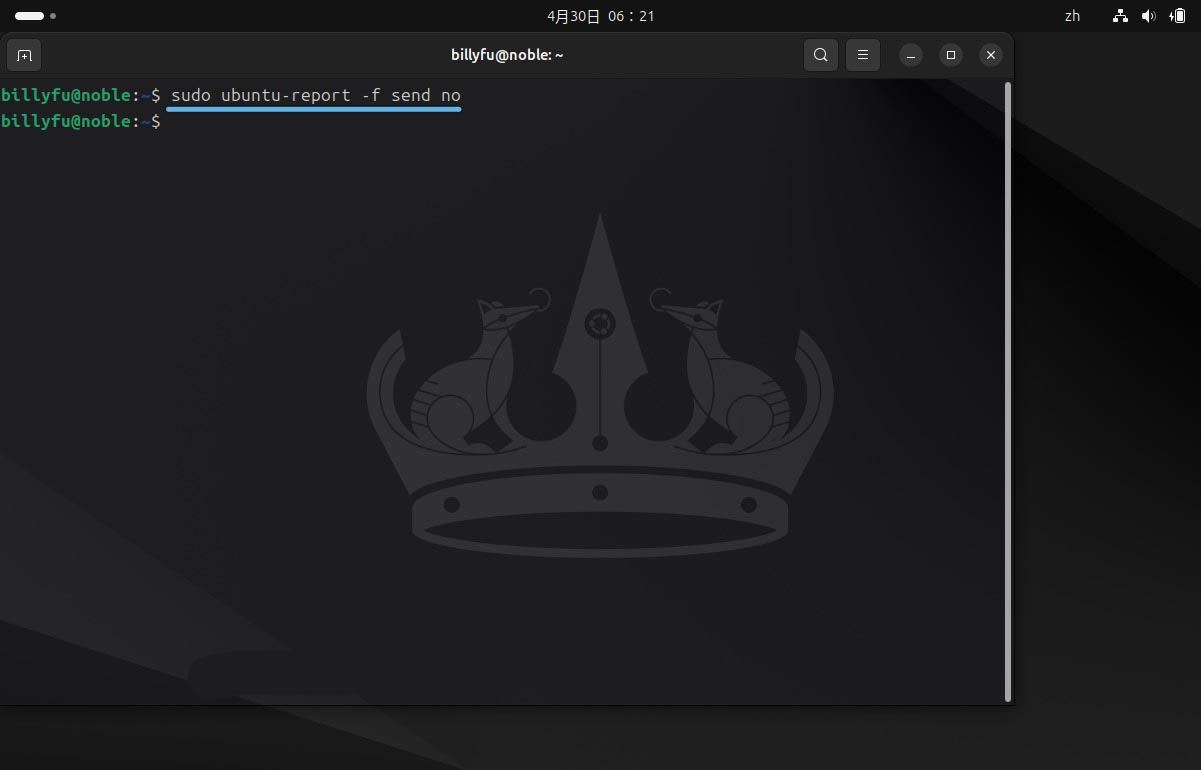Screen dimensions: 1201x770
Task: Open the clock and calendar panel
Action: (600, 16)
